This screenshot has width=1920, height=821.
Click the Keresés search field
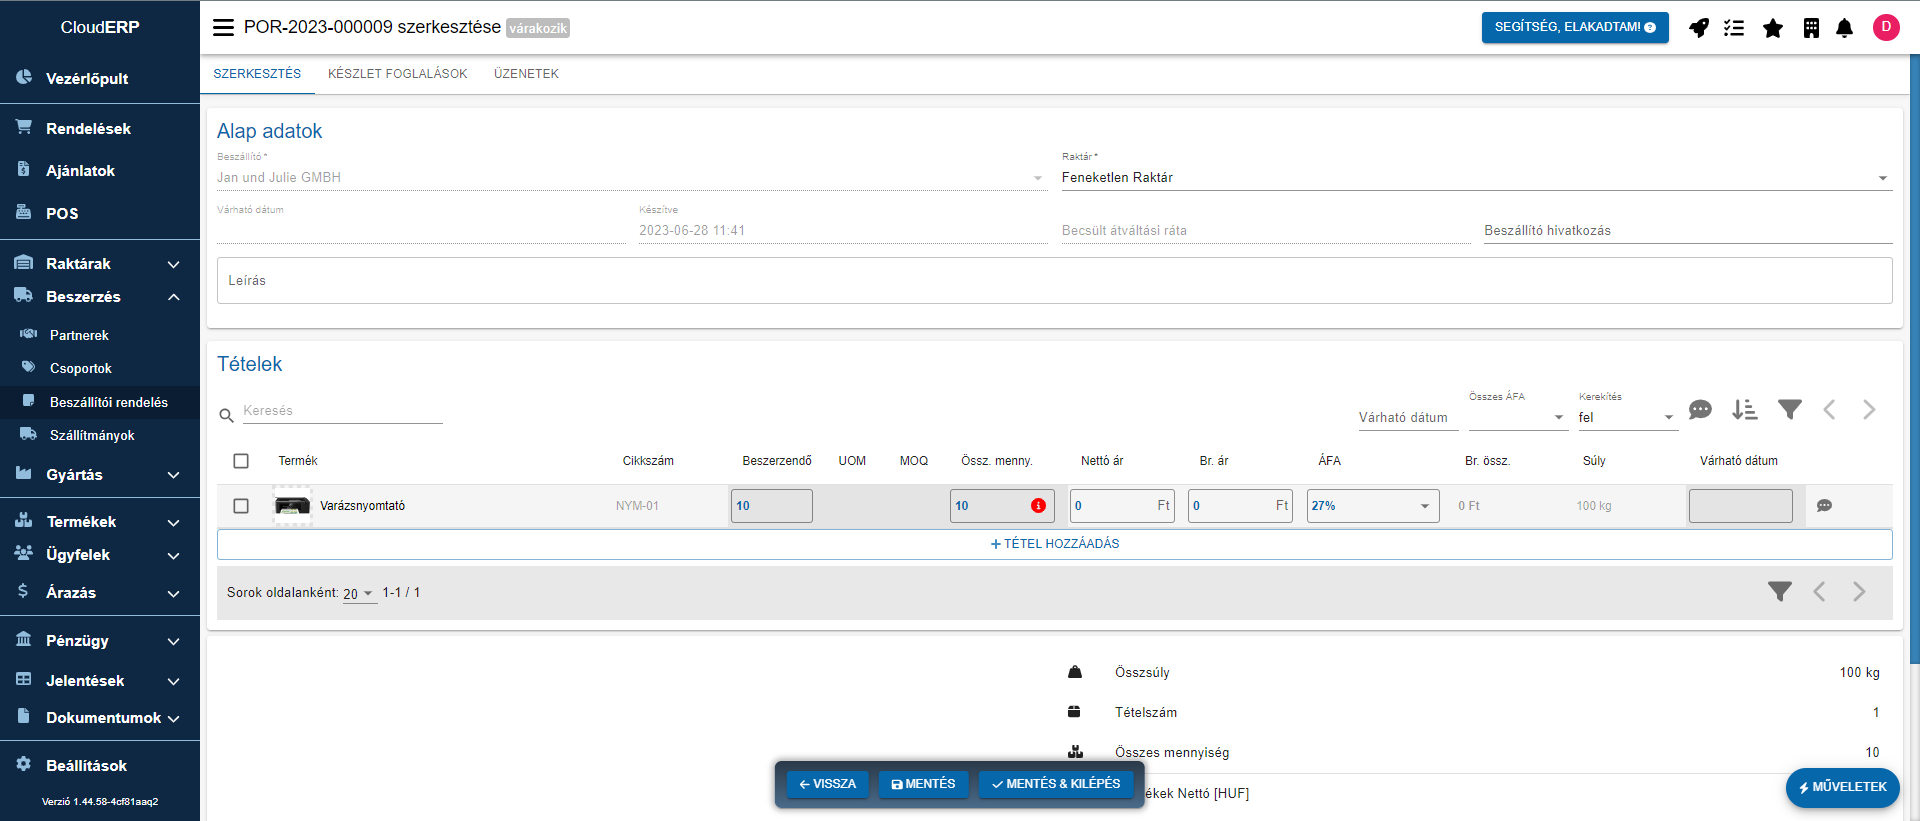pos(341,411)
